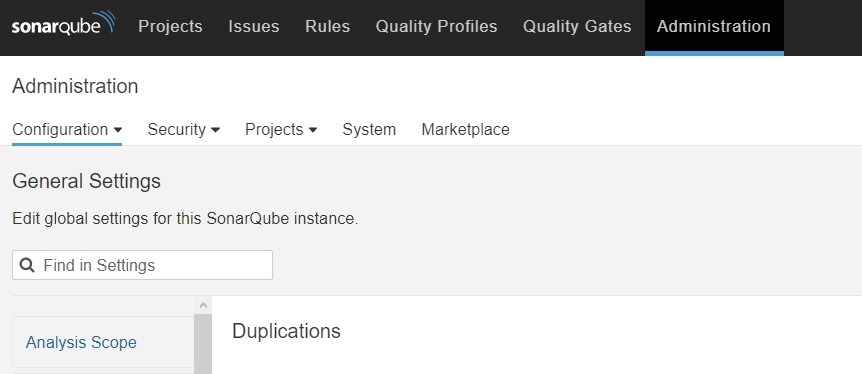The height and width of the screenshot is (374, 862).
Task: Switch to the System tab
Action: (x=369, y=129)
